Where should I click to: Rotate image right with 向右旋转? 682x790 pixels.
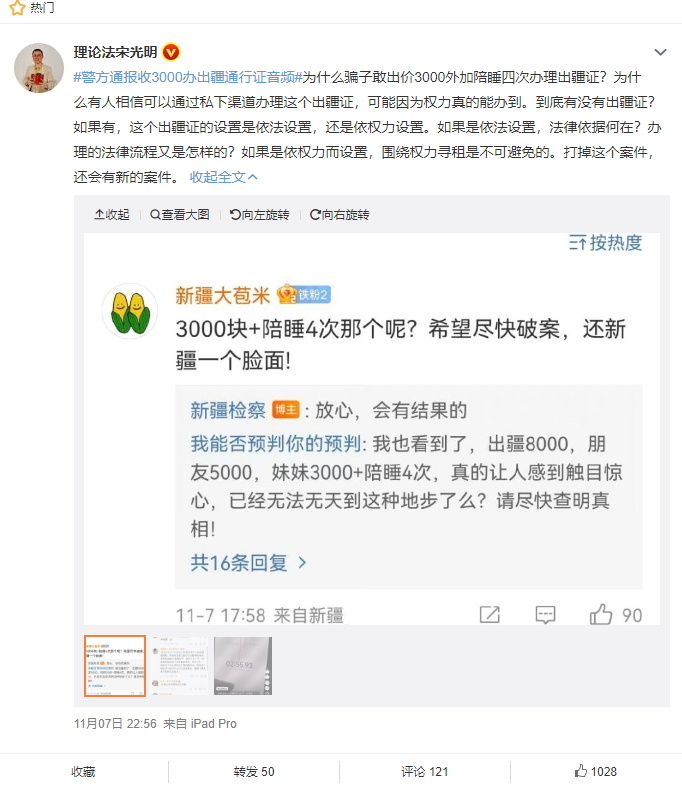[339, 215]
